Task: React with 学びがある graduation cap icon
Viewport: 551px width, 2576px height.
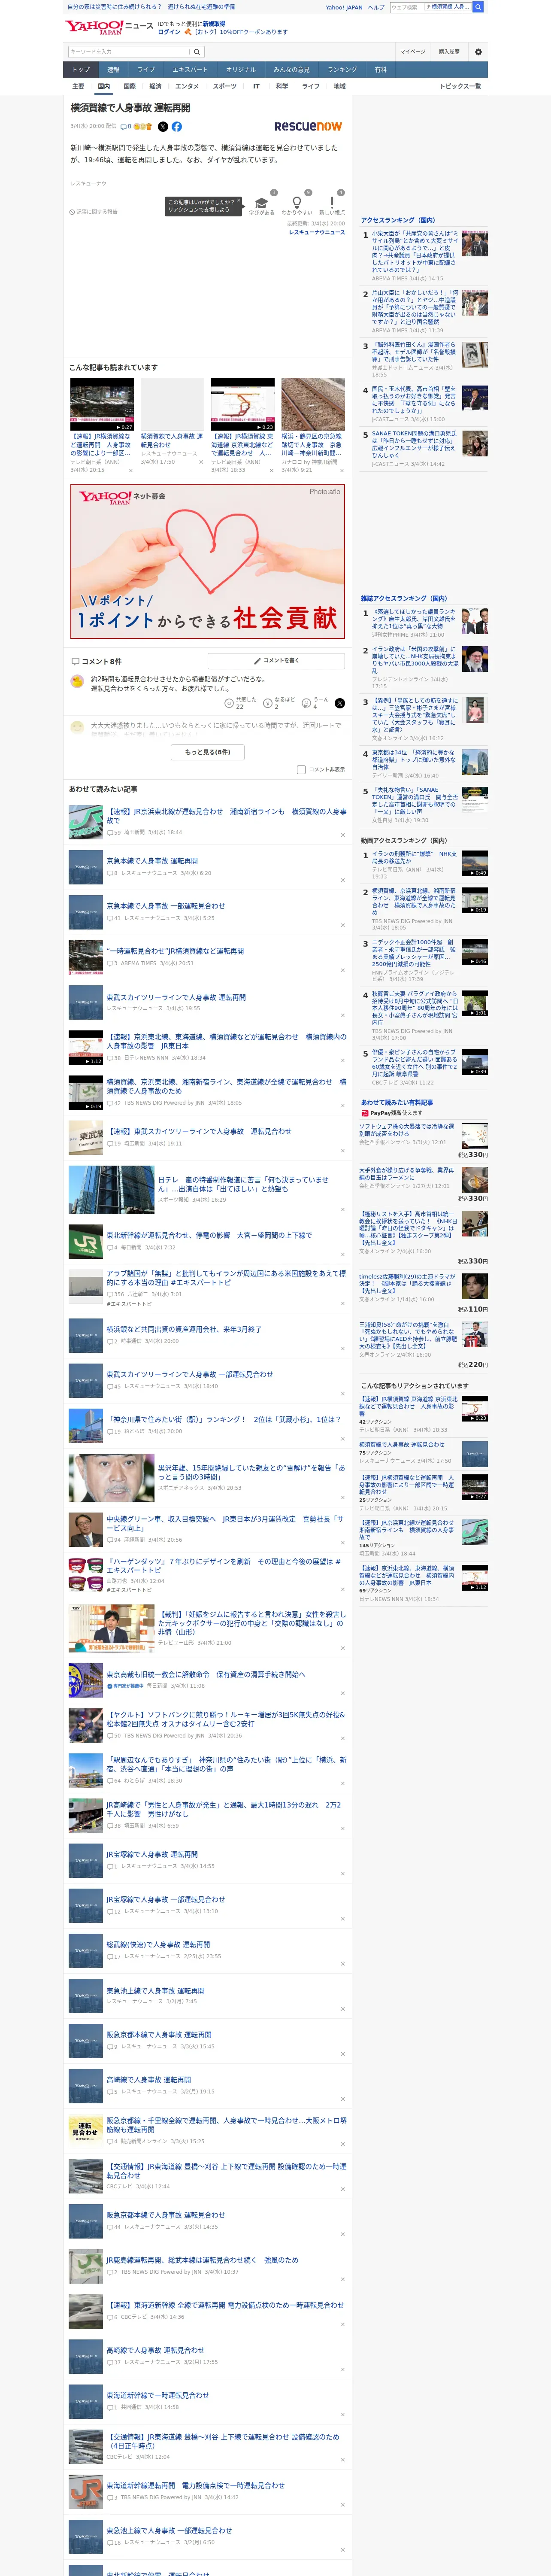Action: tap(262, 203)
